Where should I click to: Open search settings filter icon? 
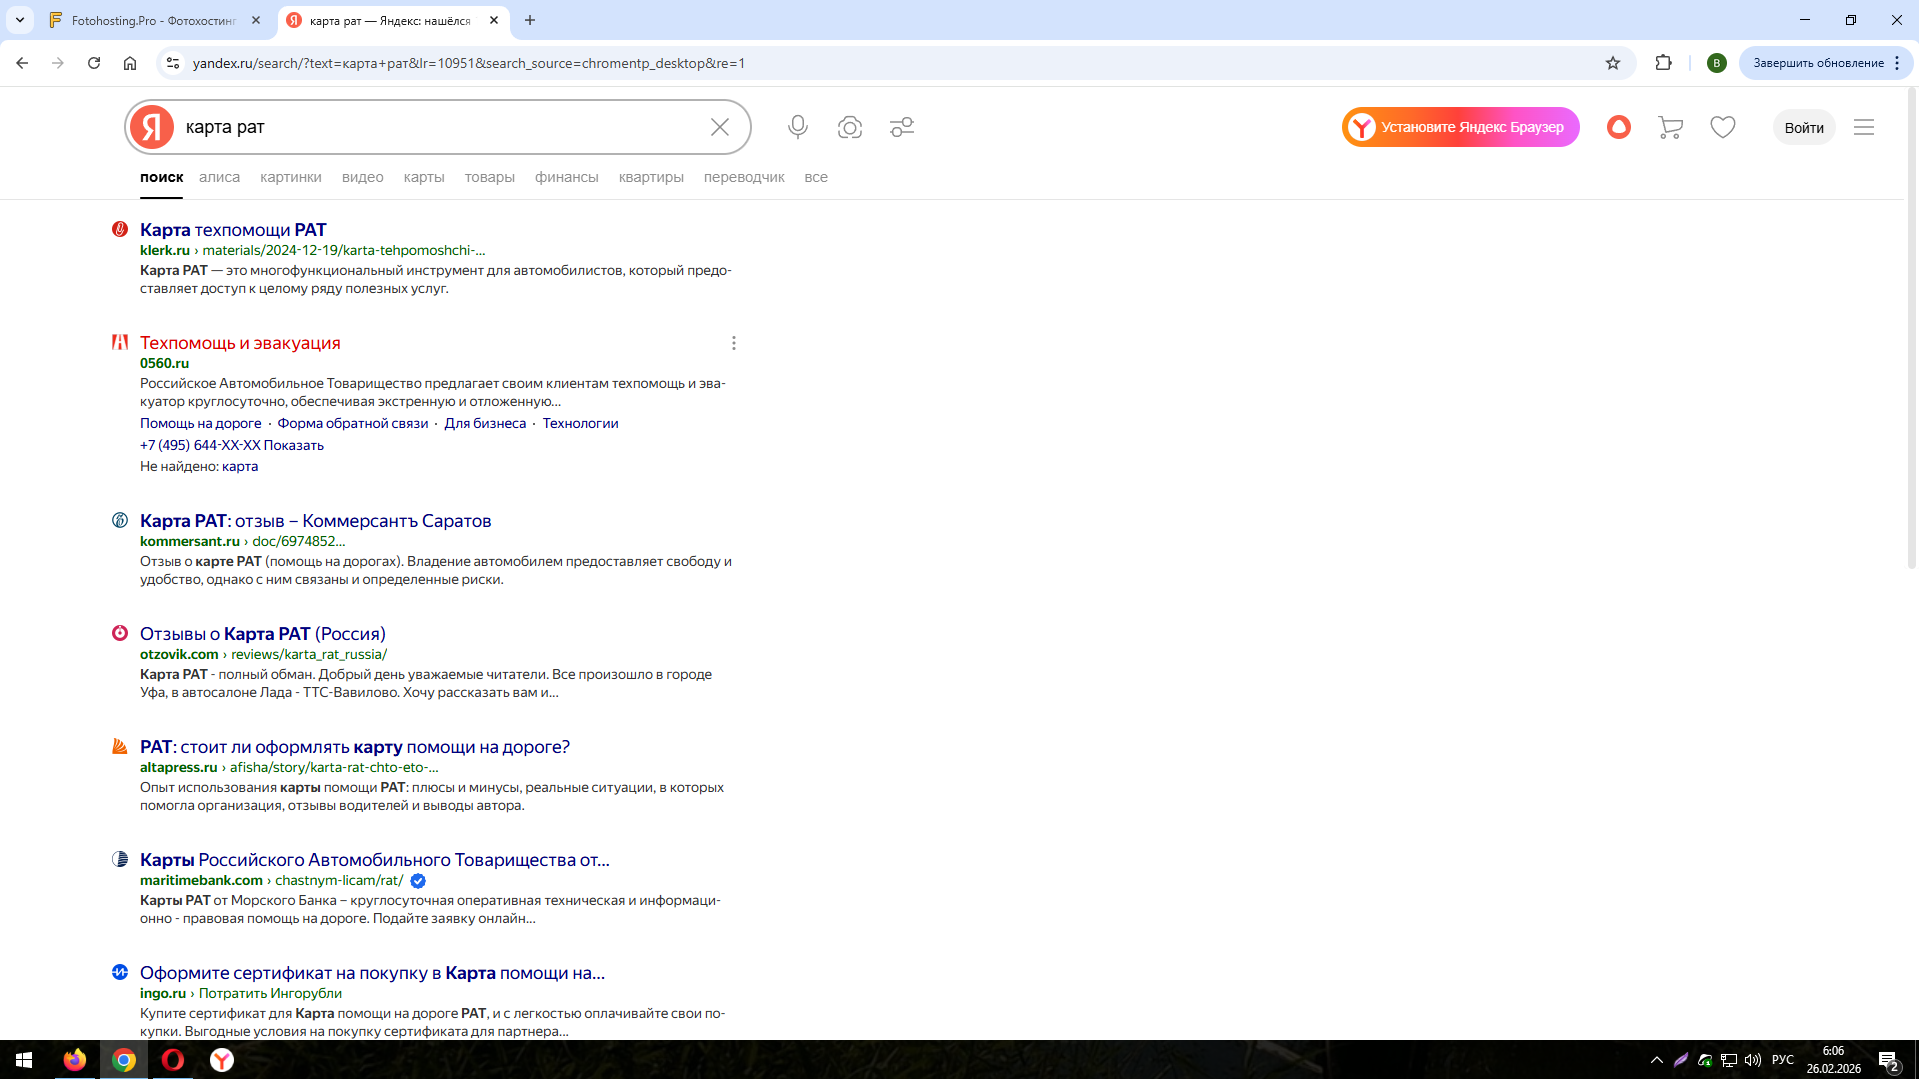[902, 127]
